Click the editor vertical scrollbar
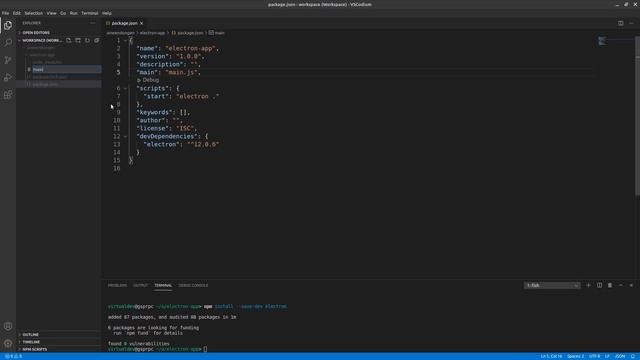 pos(637,115)
